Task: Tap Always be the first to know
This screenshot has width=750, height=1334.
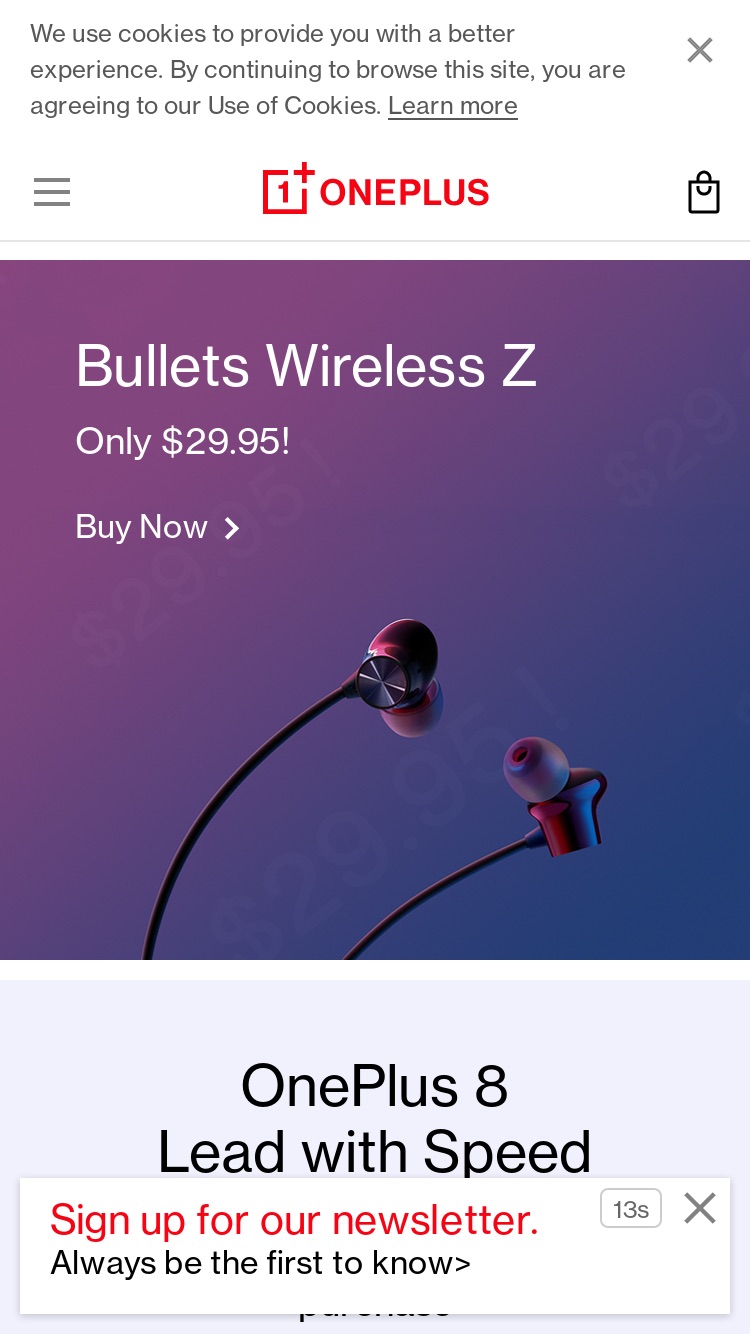Action: (261, 1264)
